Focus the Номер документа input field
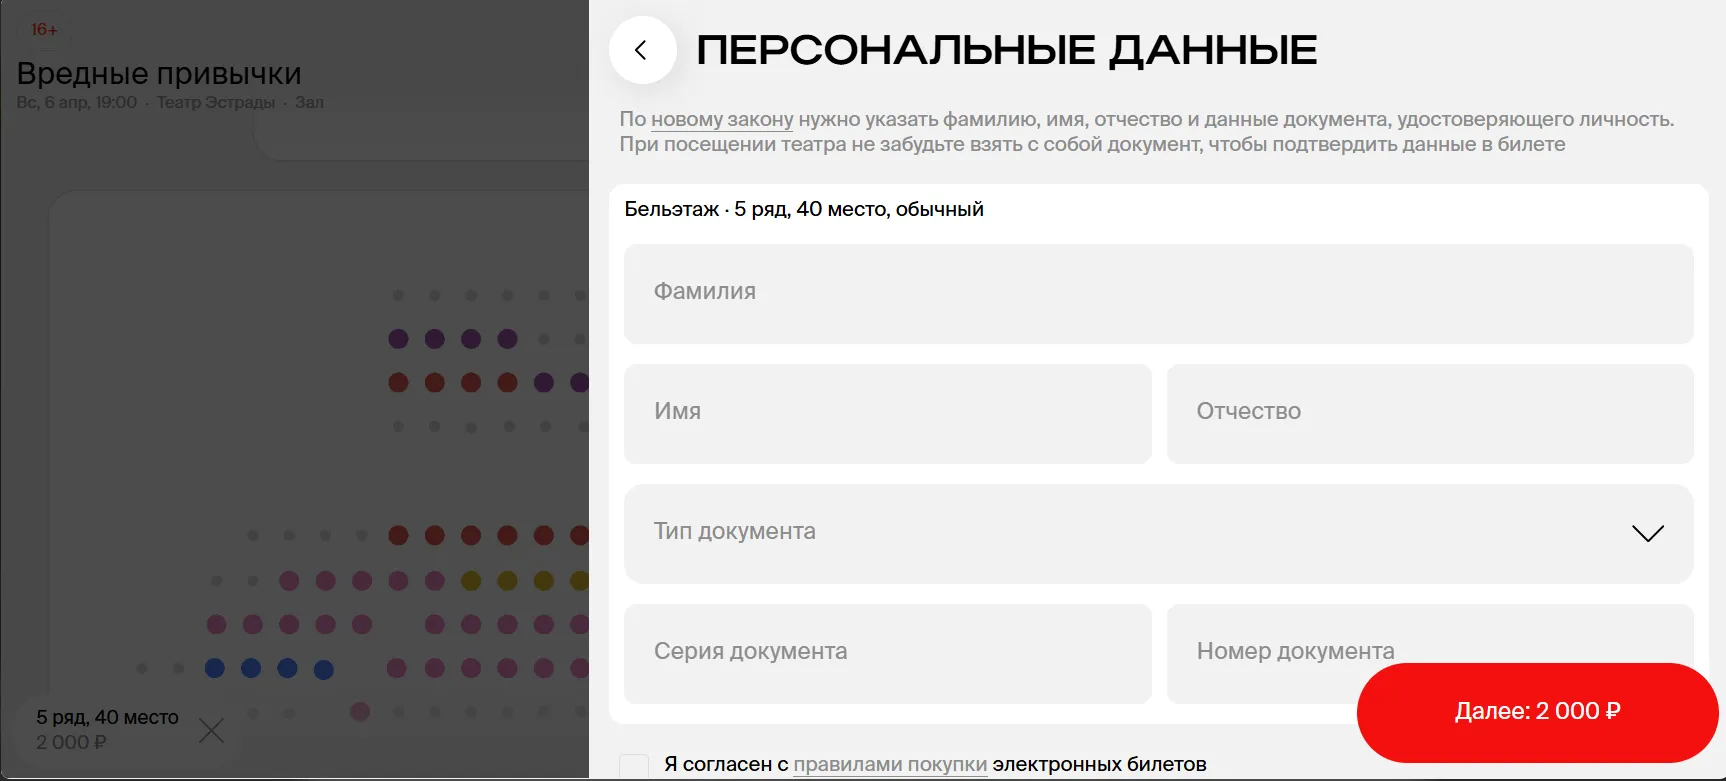The width and height of the screenshot is (1726, 781). 1430,654
